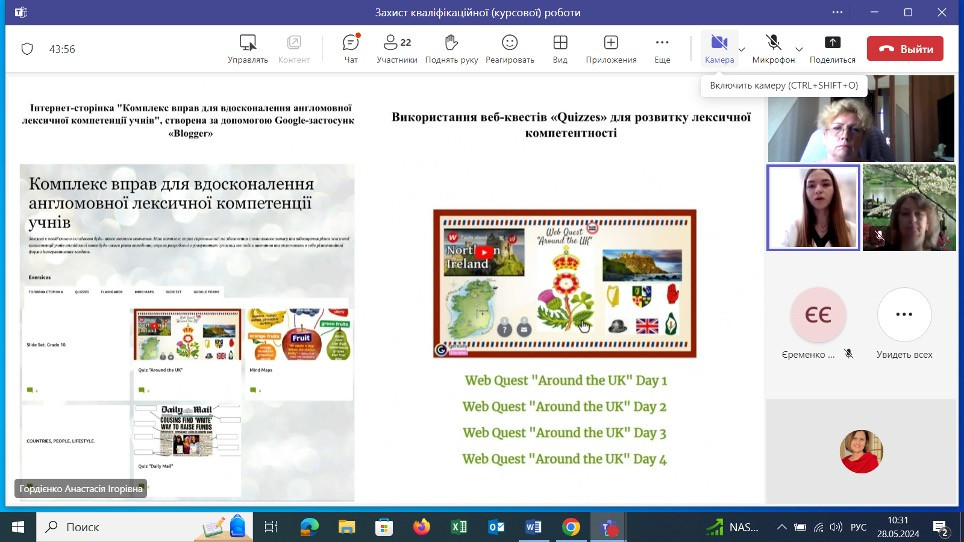Click the NAS... stock widget in taskbar
The height and width of the screenshot is (542, 964).
(732, 527)
